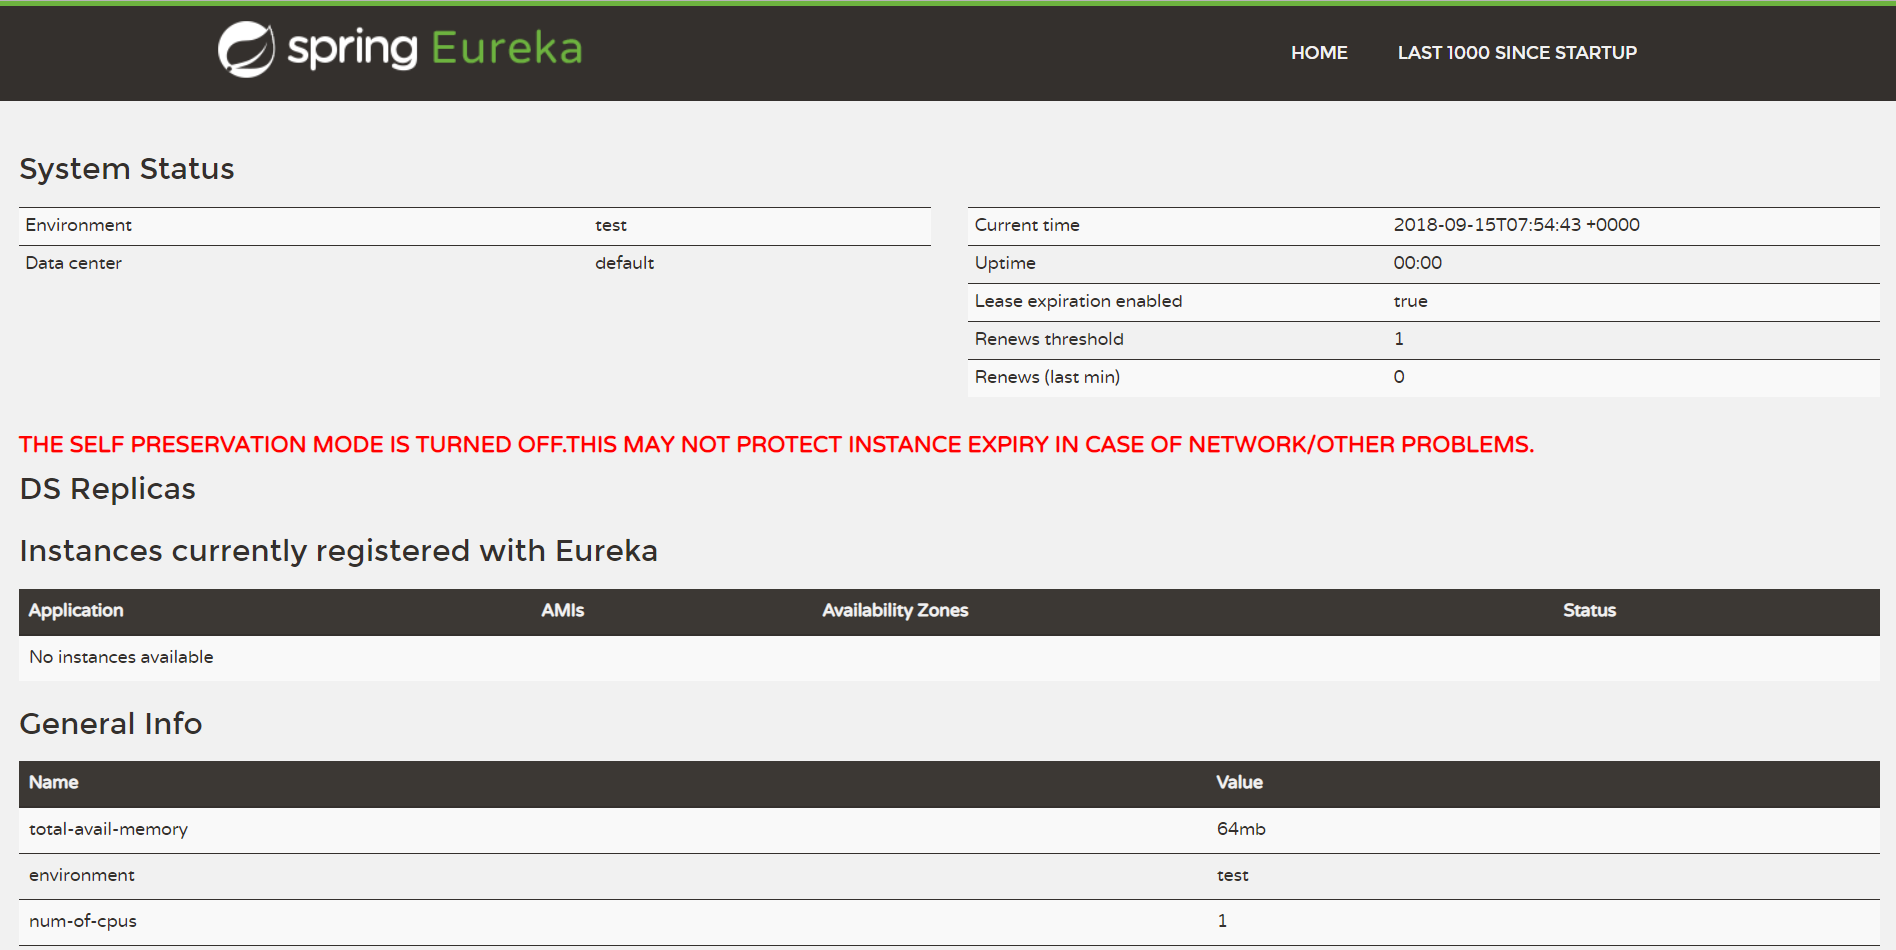Click the green Eureka brand text
Image resolution: width=1896 pixels, height=950 pixels.
pos(506,48)
